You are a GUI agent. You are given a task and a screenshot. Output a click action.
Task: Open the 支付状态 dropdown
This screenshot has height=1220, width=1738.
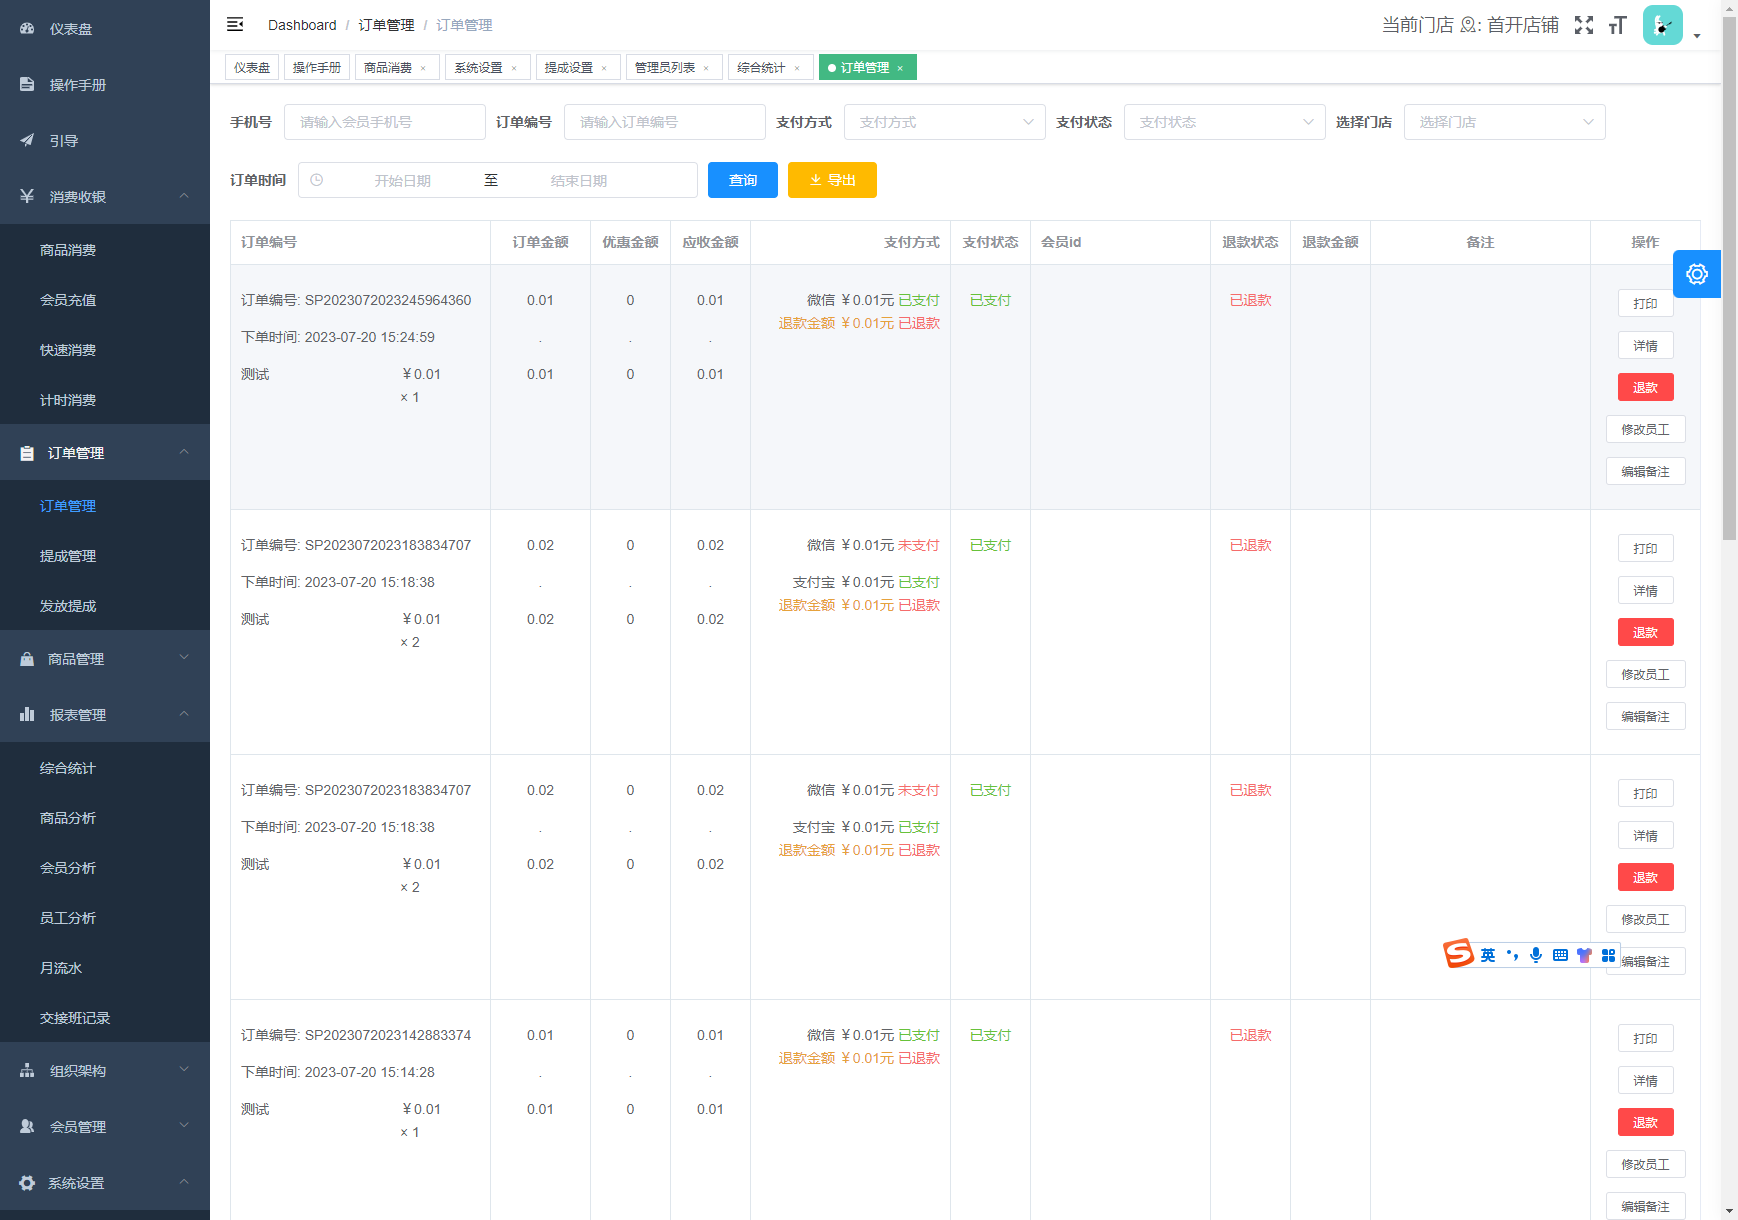(x=1225, y=122)
